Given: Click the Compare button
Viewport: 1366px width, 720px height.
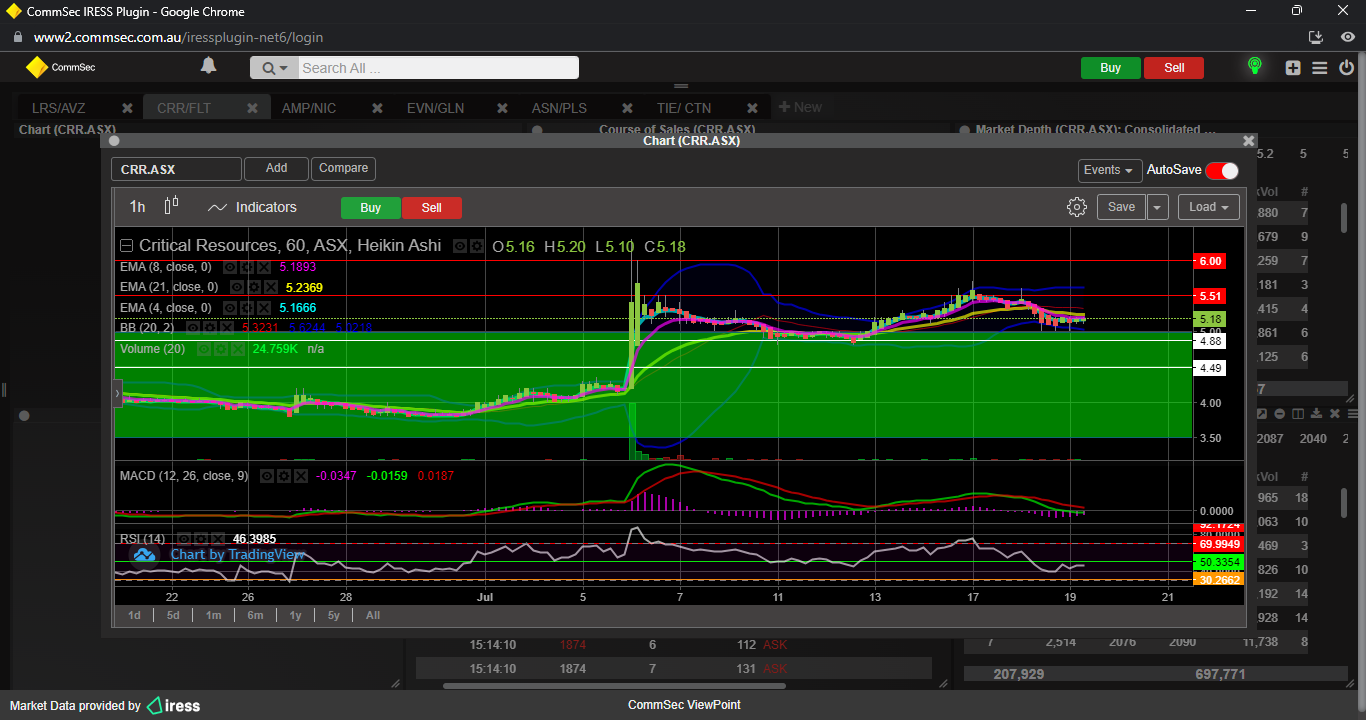Looking at the screenshot, I should click(344, 168).
